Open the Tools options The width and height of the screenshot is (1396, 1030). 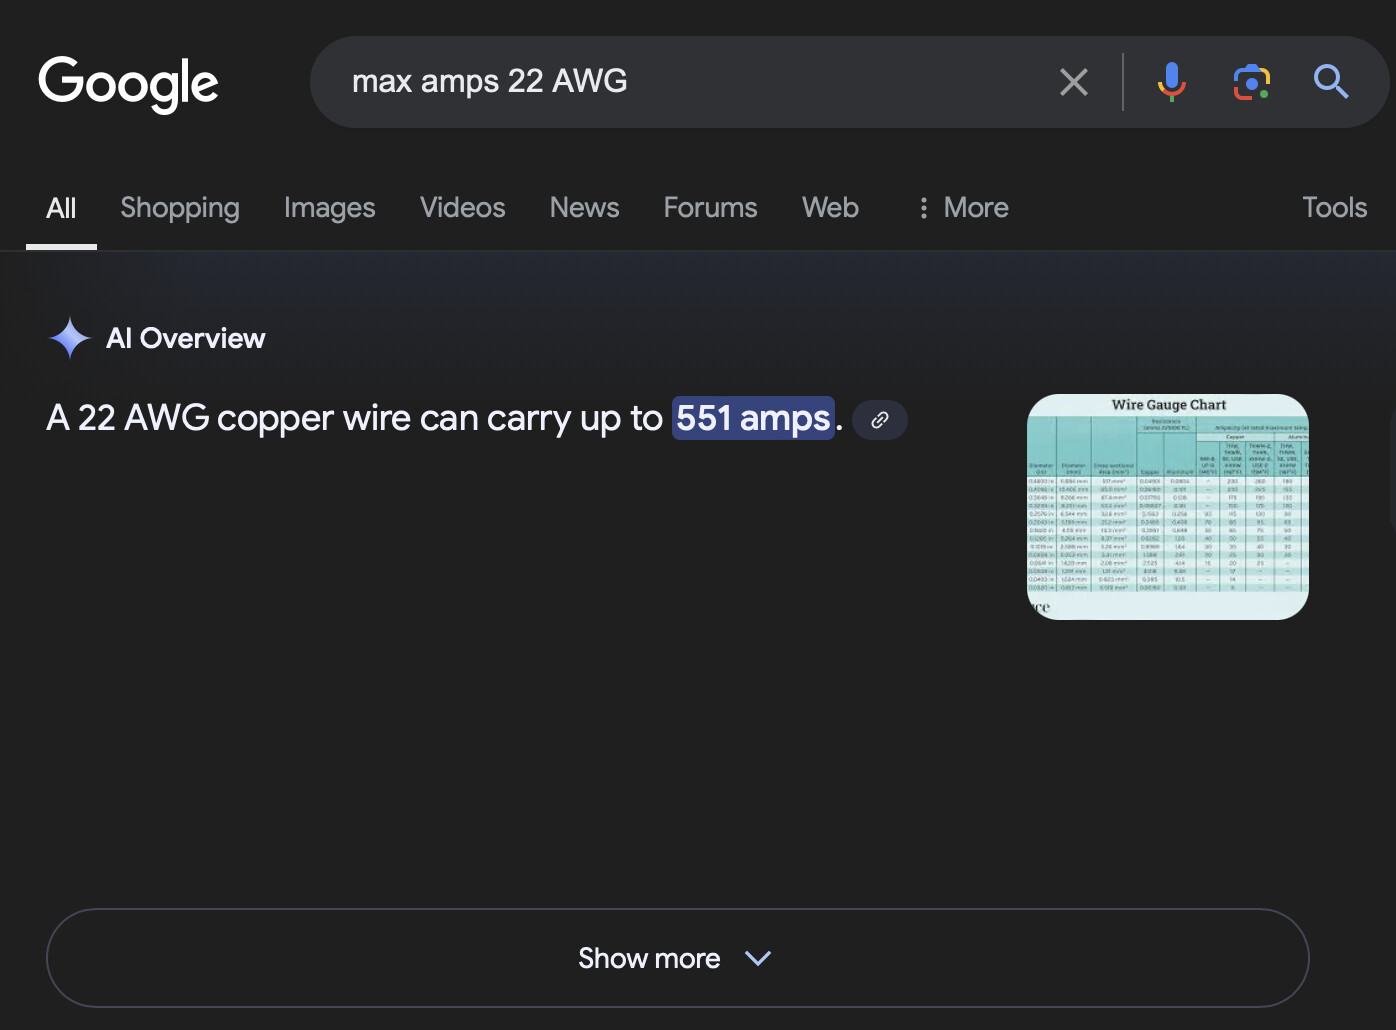pos(1334,208)
